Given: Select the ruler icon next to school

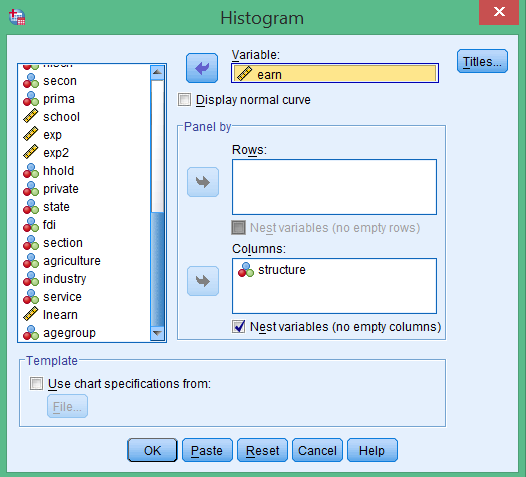Looking at the screenshot, I should [31, 116].
